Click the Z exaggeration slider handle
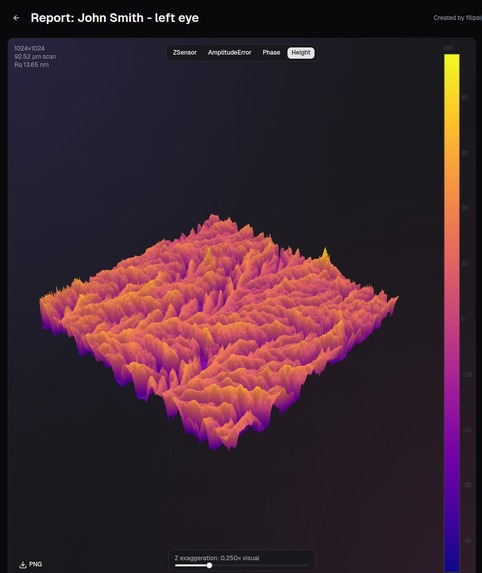 point(209,565)
